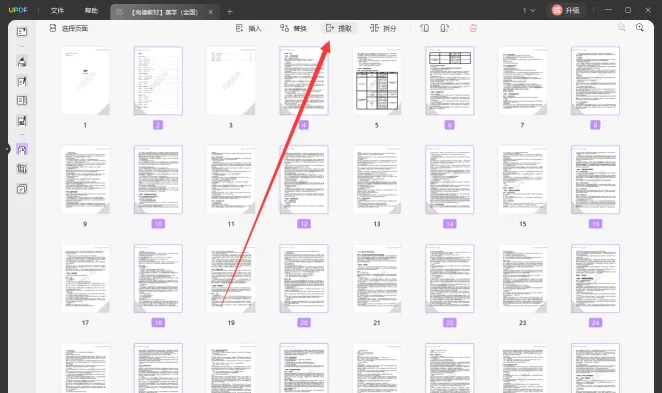Screen dimensions: 662x393
Task: Select the Replace (替换) pages tool
Action: pos(293,28)
